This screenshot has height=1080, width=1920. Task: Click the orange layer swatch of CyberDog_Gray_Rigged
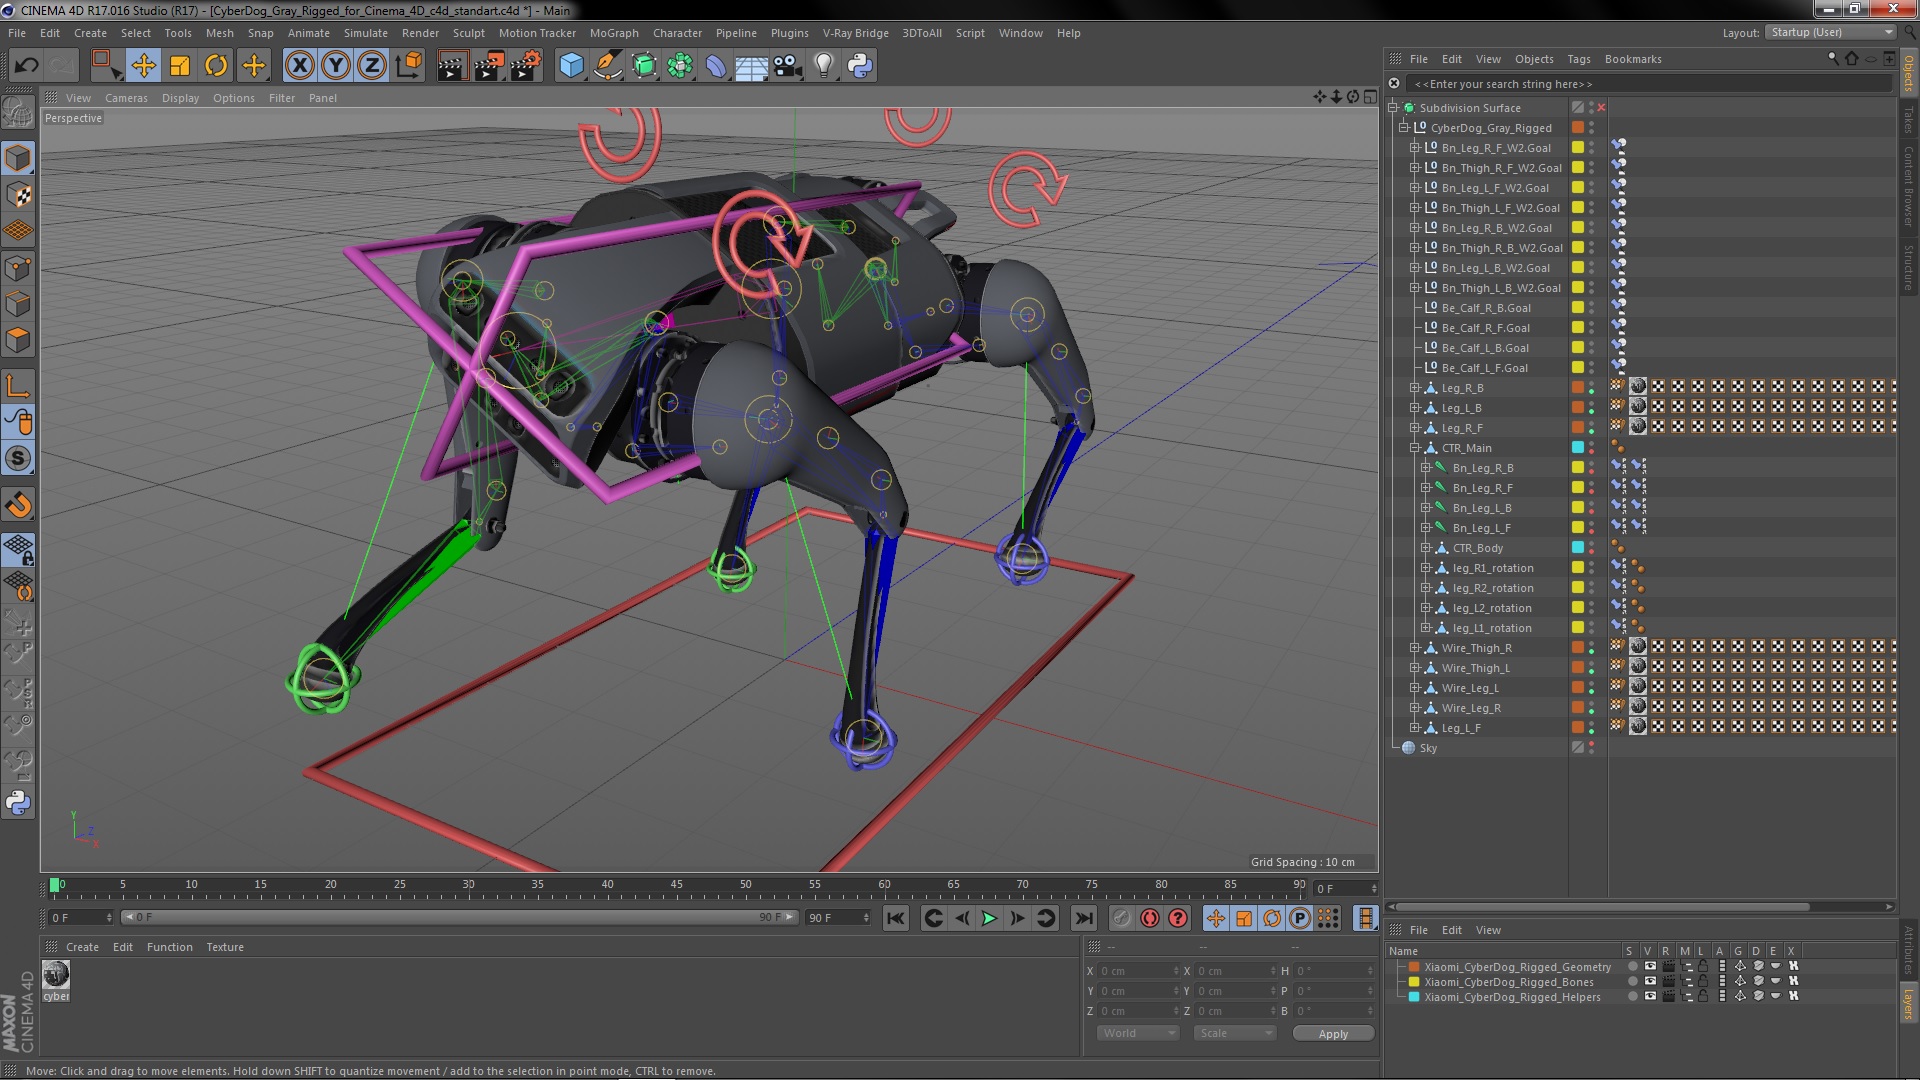(x=1578, y=128)
